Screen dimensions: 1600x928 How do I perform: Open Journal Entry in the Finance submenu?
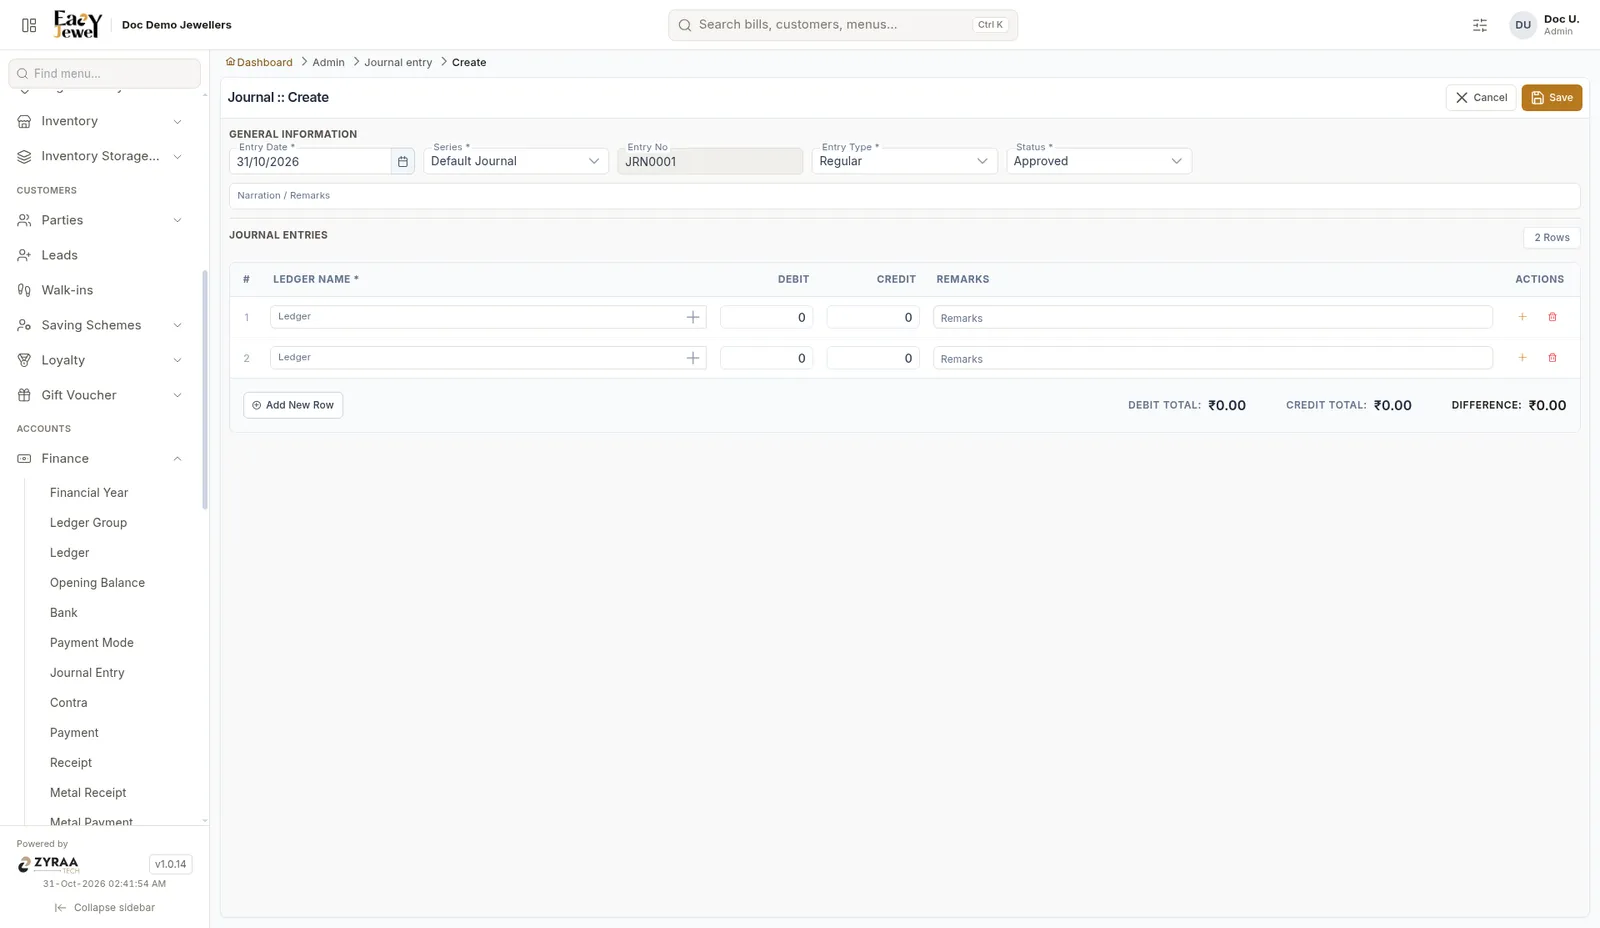[87, 673]
